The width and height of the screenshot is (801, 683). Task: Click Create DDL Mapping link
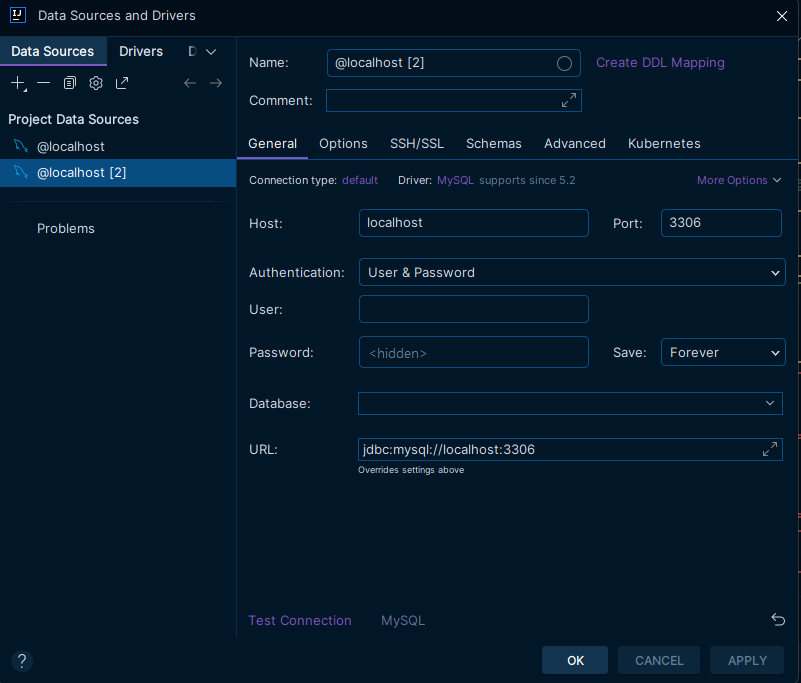click(660, 62)
